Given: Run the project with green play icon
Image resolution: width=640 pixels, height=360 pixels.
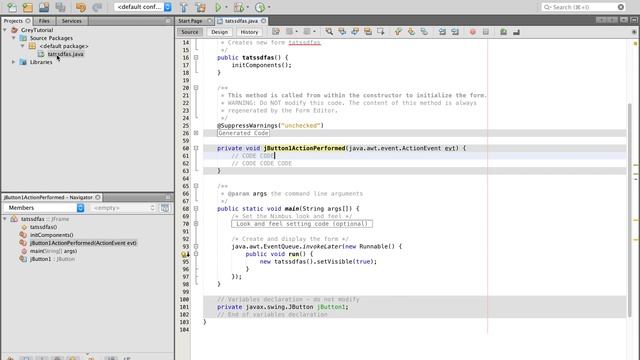Looking at the screenshot, I should pyautogui.click(x=218, y=7).
